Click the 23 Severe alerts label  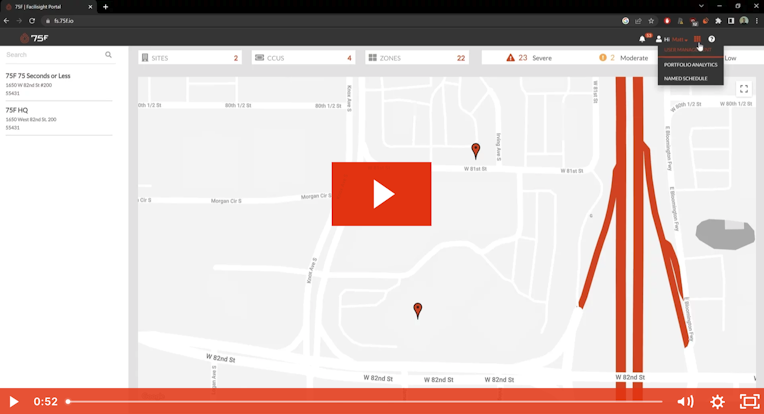pyautogui.click(x=535, y=57)
